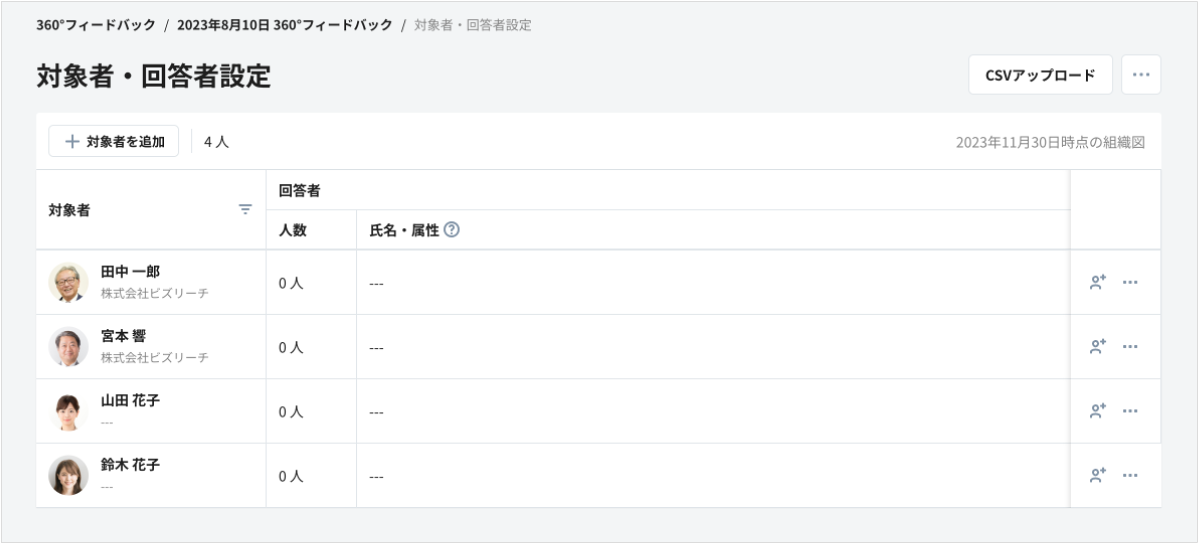
Task: Click add-respondent icon for 山田 花子
Action: click(x=1097, y=410)
